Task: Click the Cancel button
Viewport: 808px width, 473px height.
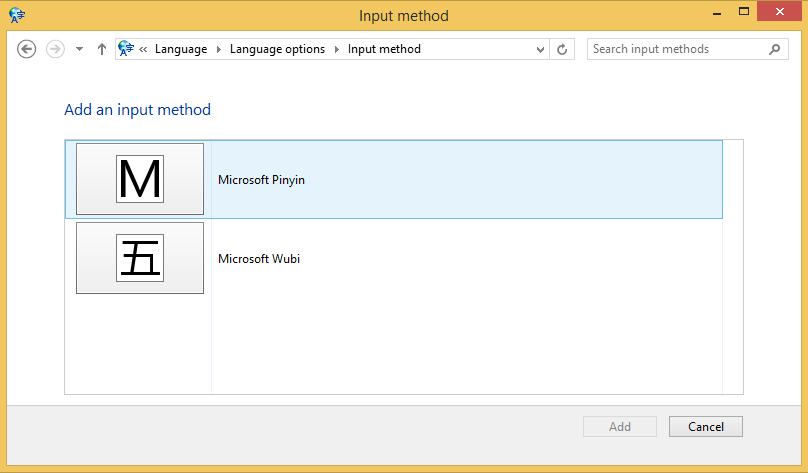Action: pyautogui.click(x=706, y=427)
